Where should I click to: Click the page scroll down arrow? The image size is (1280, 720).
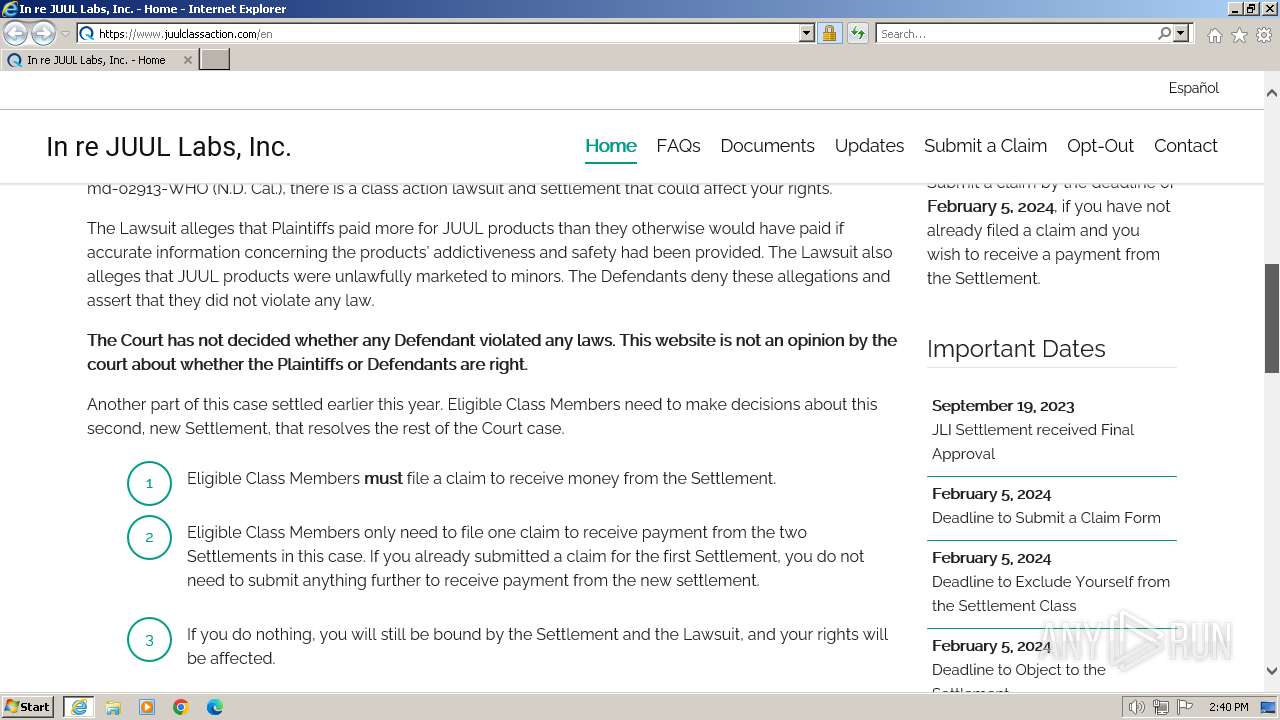tap(1271, 672)
